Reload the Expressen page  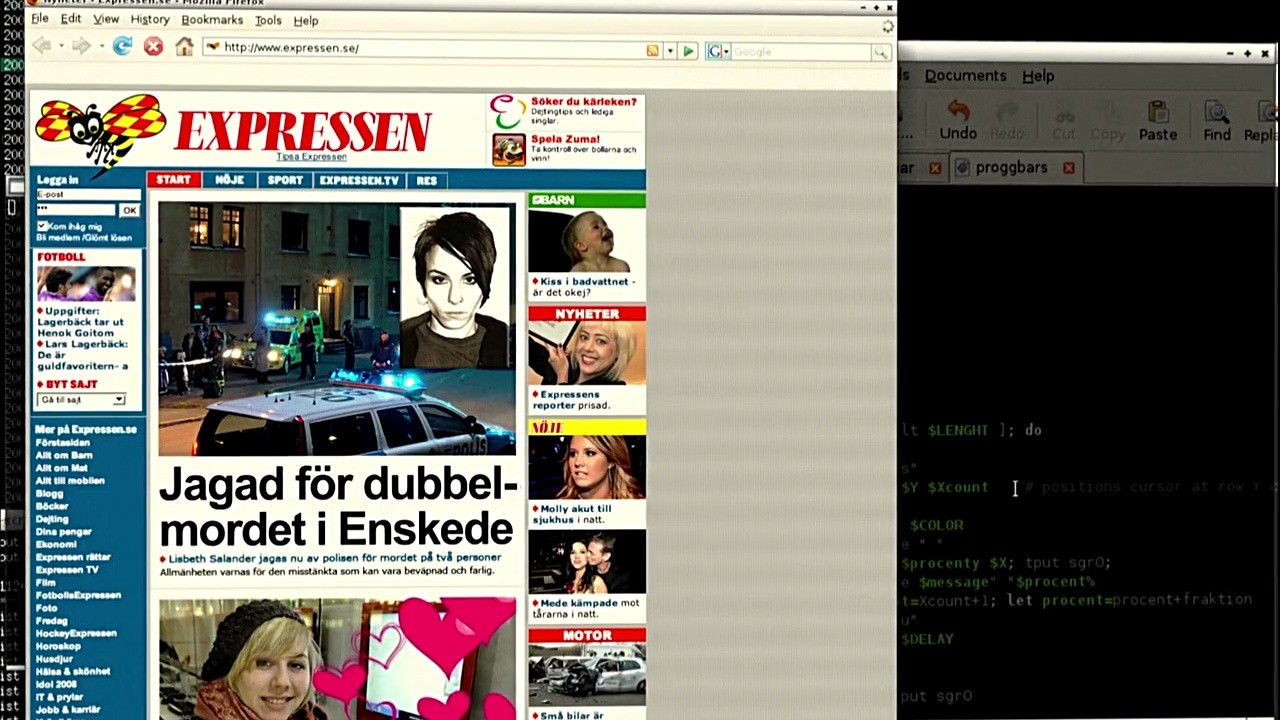pos(122,47)
